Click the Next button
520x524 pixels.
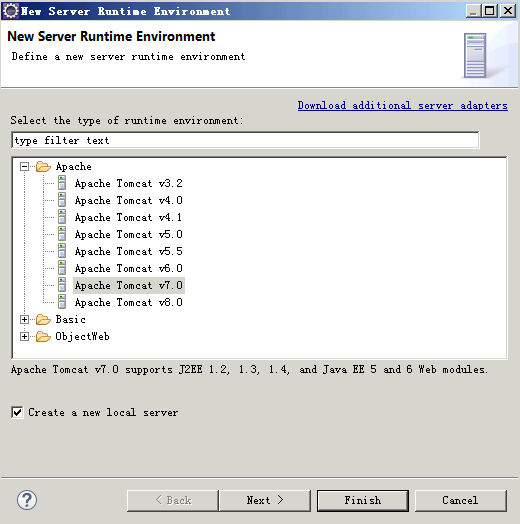[x=265, y=500]
